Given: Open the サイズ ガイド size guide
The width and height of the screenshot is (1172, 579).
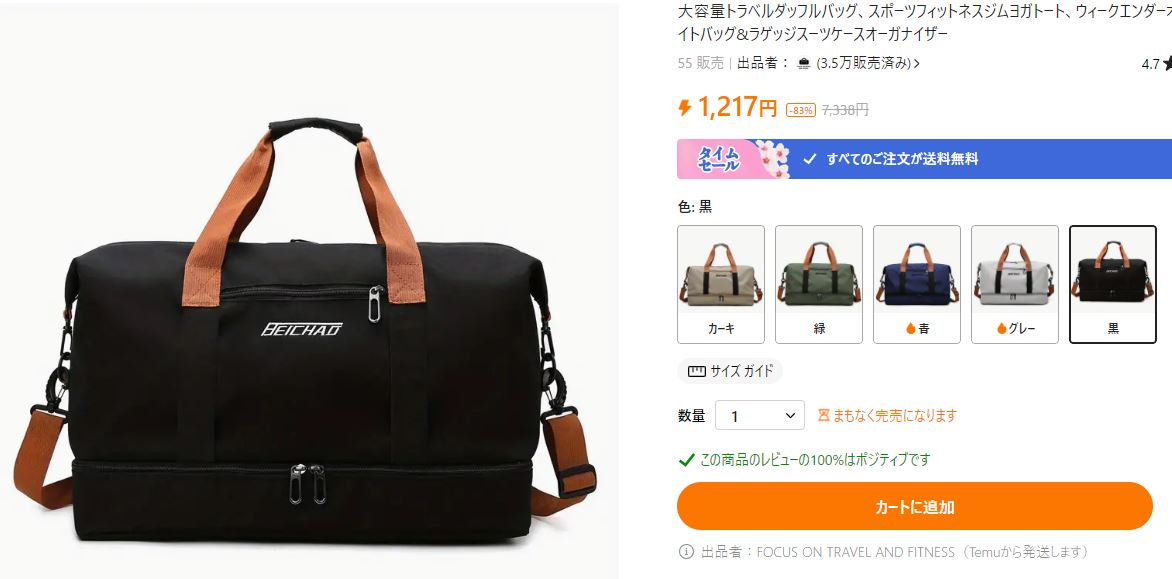Looking at the screenshot, I should pos(730,371).
